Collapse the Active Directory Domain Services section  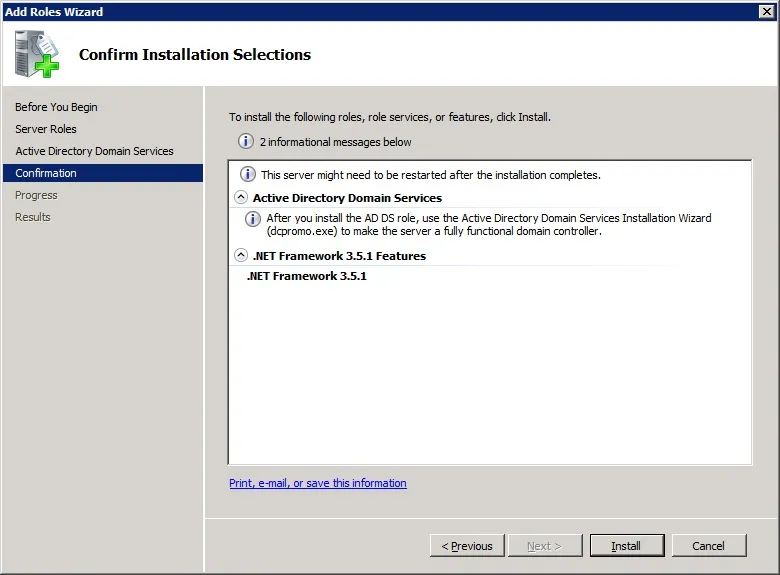pos(241,197)
